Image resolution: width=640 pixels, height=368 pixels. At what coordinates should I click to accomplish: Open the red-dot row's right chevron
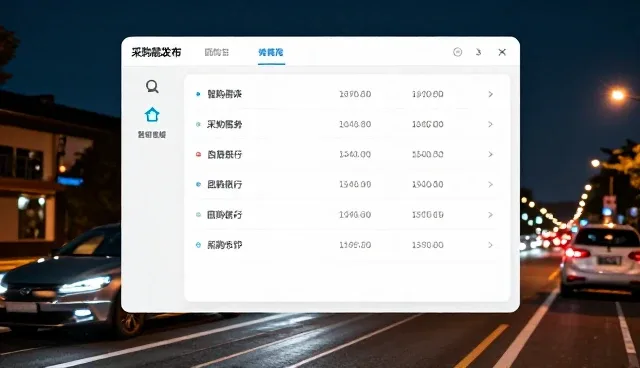491,154
